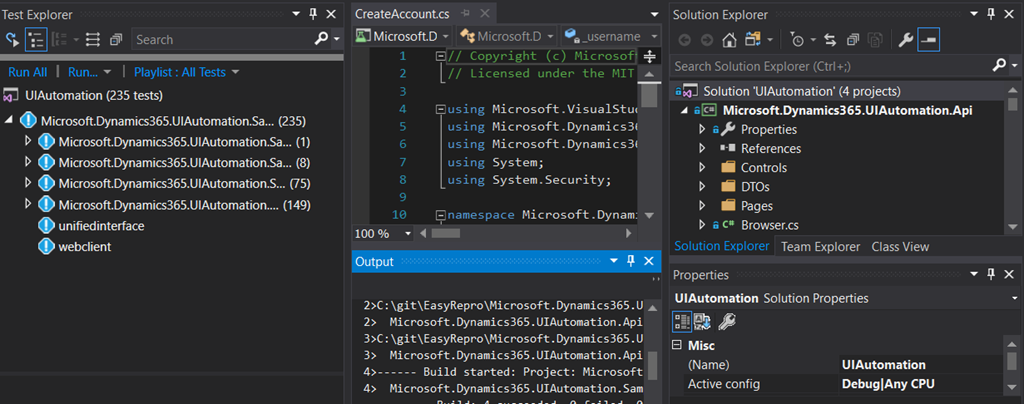Click the group by icon in Test Explorer
Screen dimensions: 1024x404
pyautogui.click(x=60, y=39)
